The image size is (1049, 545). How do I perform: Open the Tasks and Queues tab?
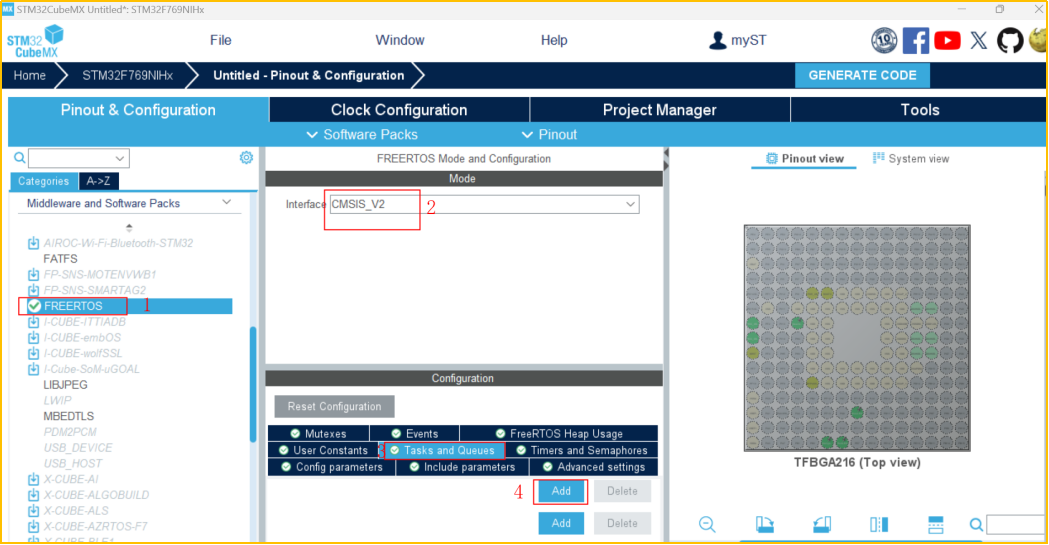441,451
